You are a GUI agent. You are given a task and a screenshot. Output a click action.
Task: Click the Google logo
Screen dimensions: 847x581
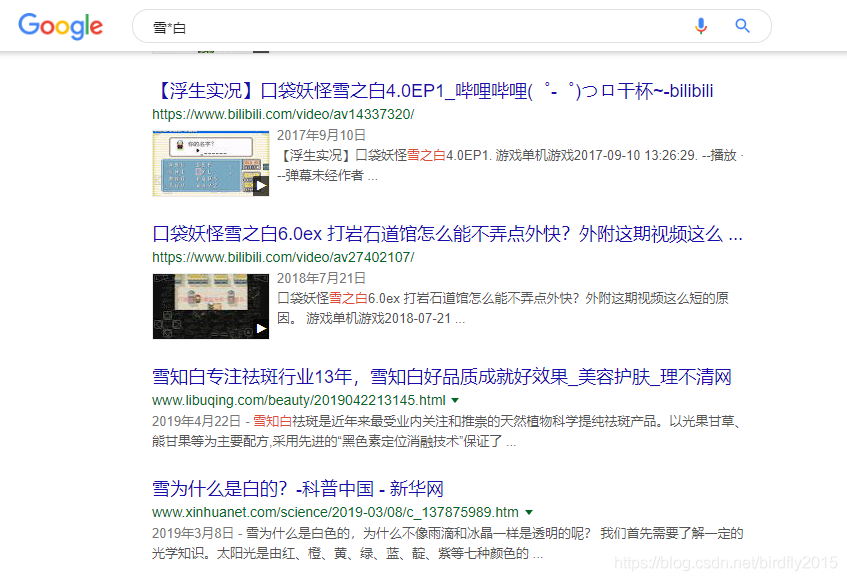(x=60, y=26)
